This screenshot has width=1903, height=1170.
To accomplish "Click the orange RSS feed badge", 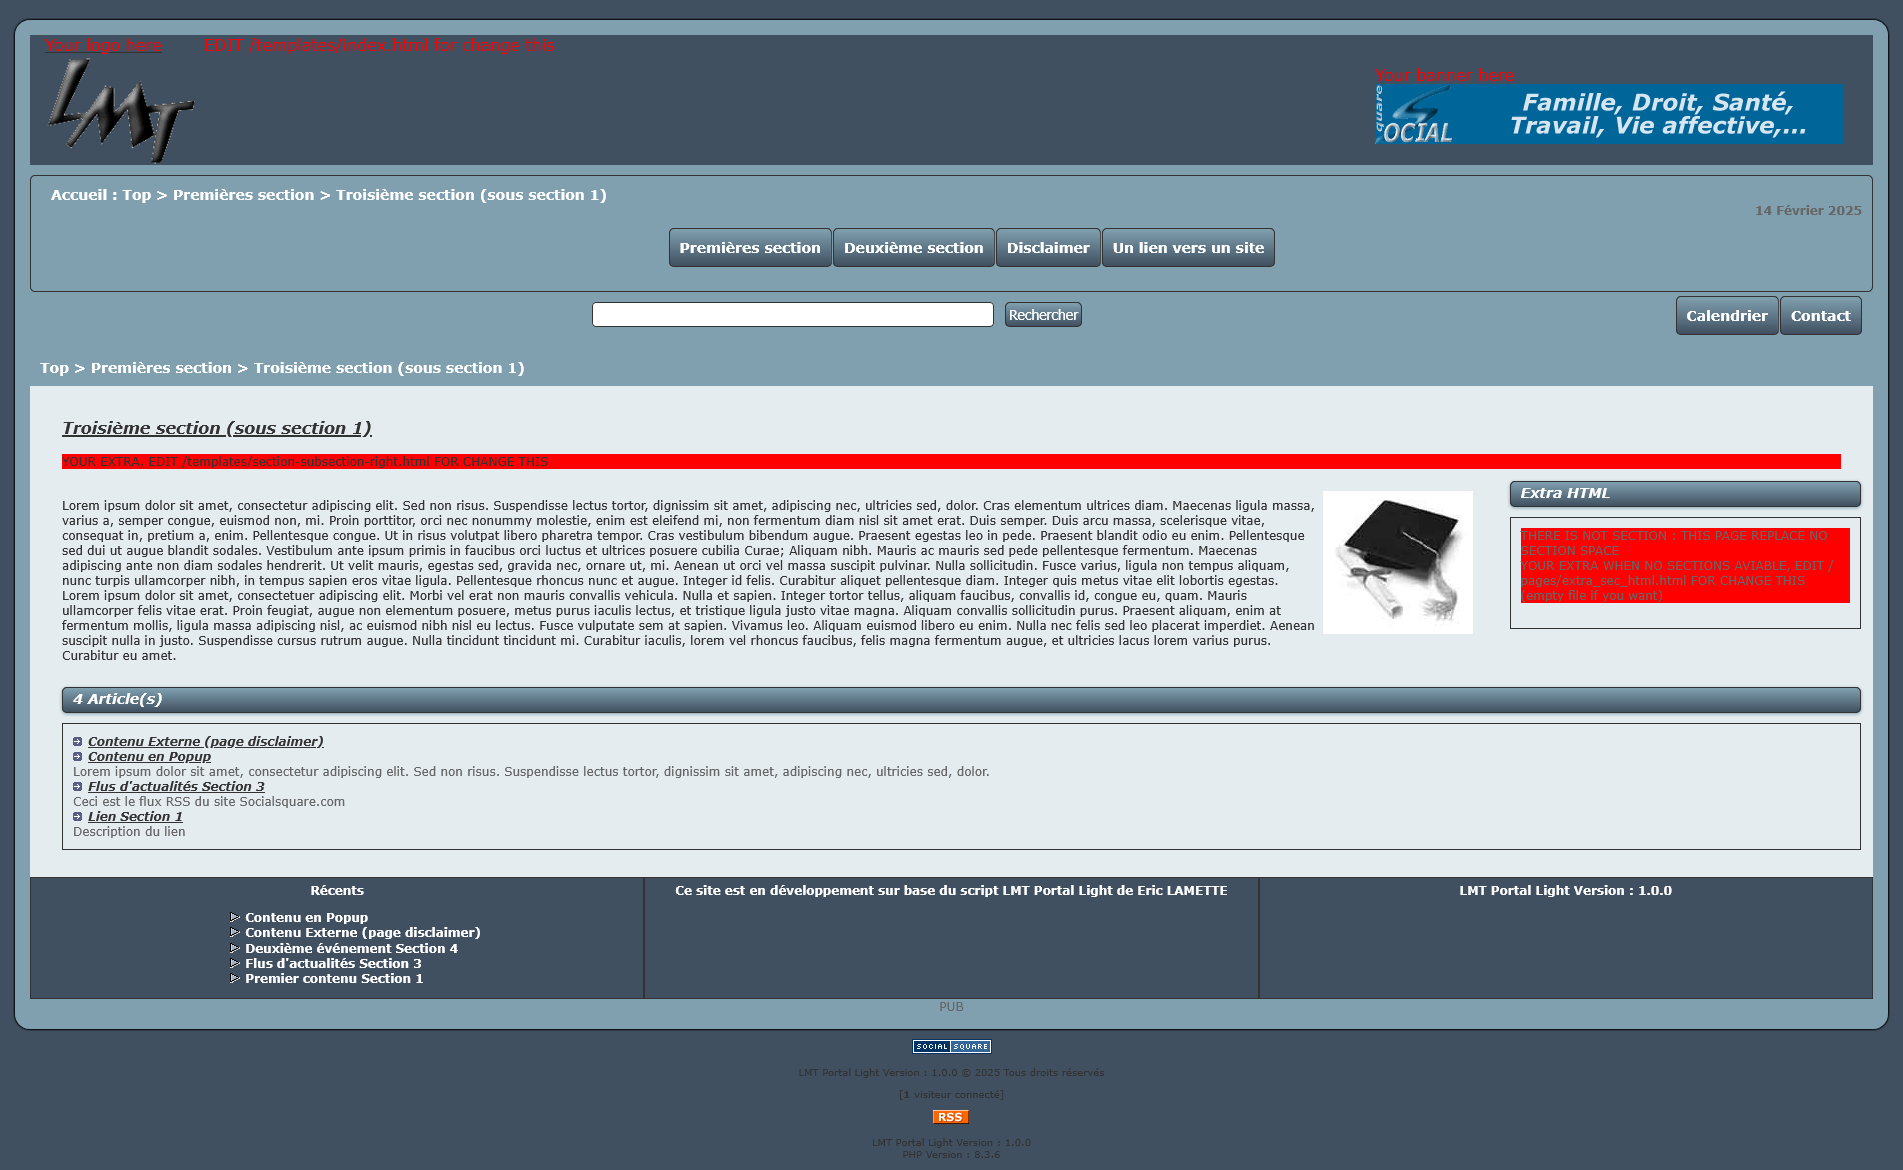I will pyautogui.click(x=950, y=1117).
